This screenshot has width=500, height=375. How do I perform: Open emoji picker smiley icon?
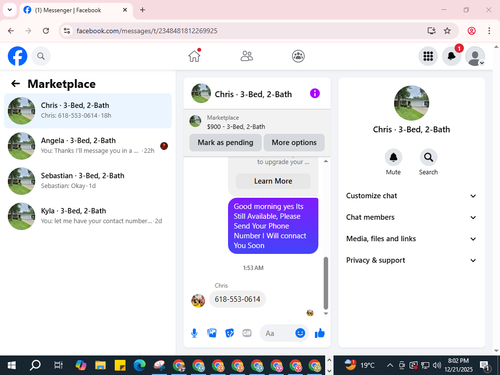click(300, 333)
